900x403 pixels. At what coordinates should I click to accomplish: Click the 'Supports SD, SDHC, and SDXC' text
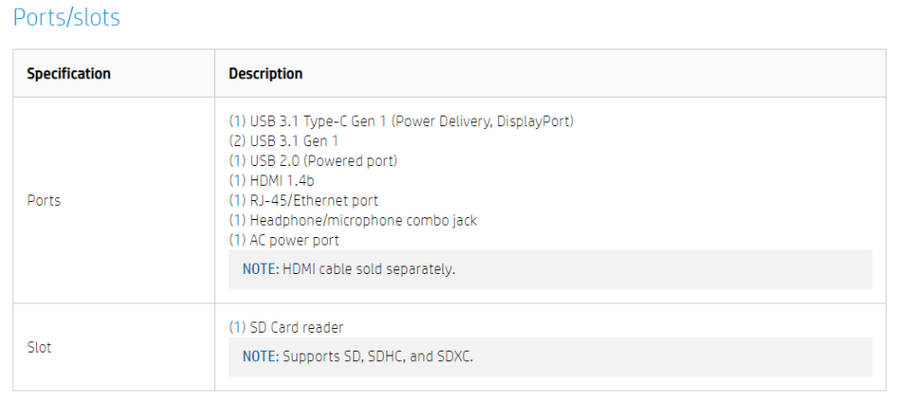[377, 356]
